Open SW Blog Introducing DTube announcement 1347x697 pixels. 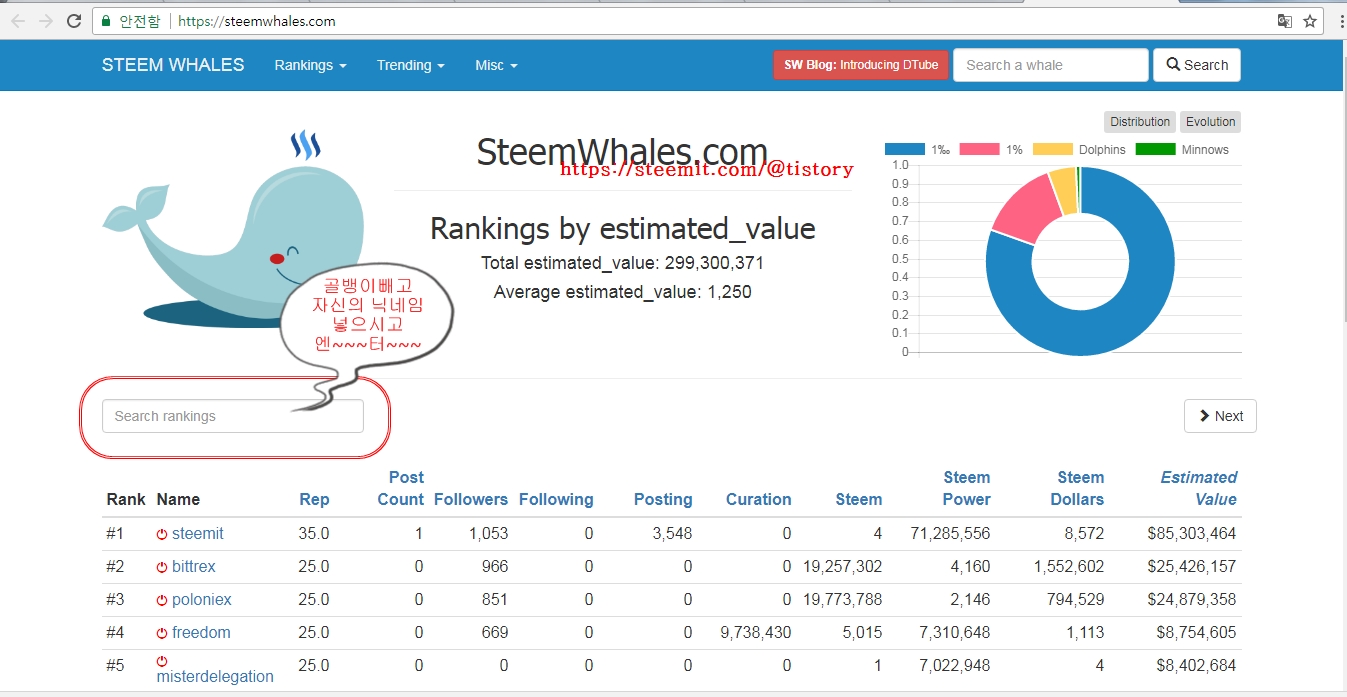click(861, 65)
